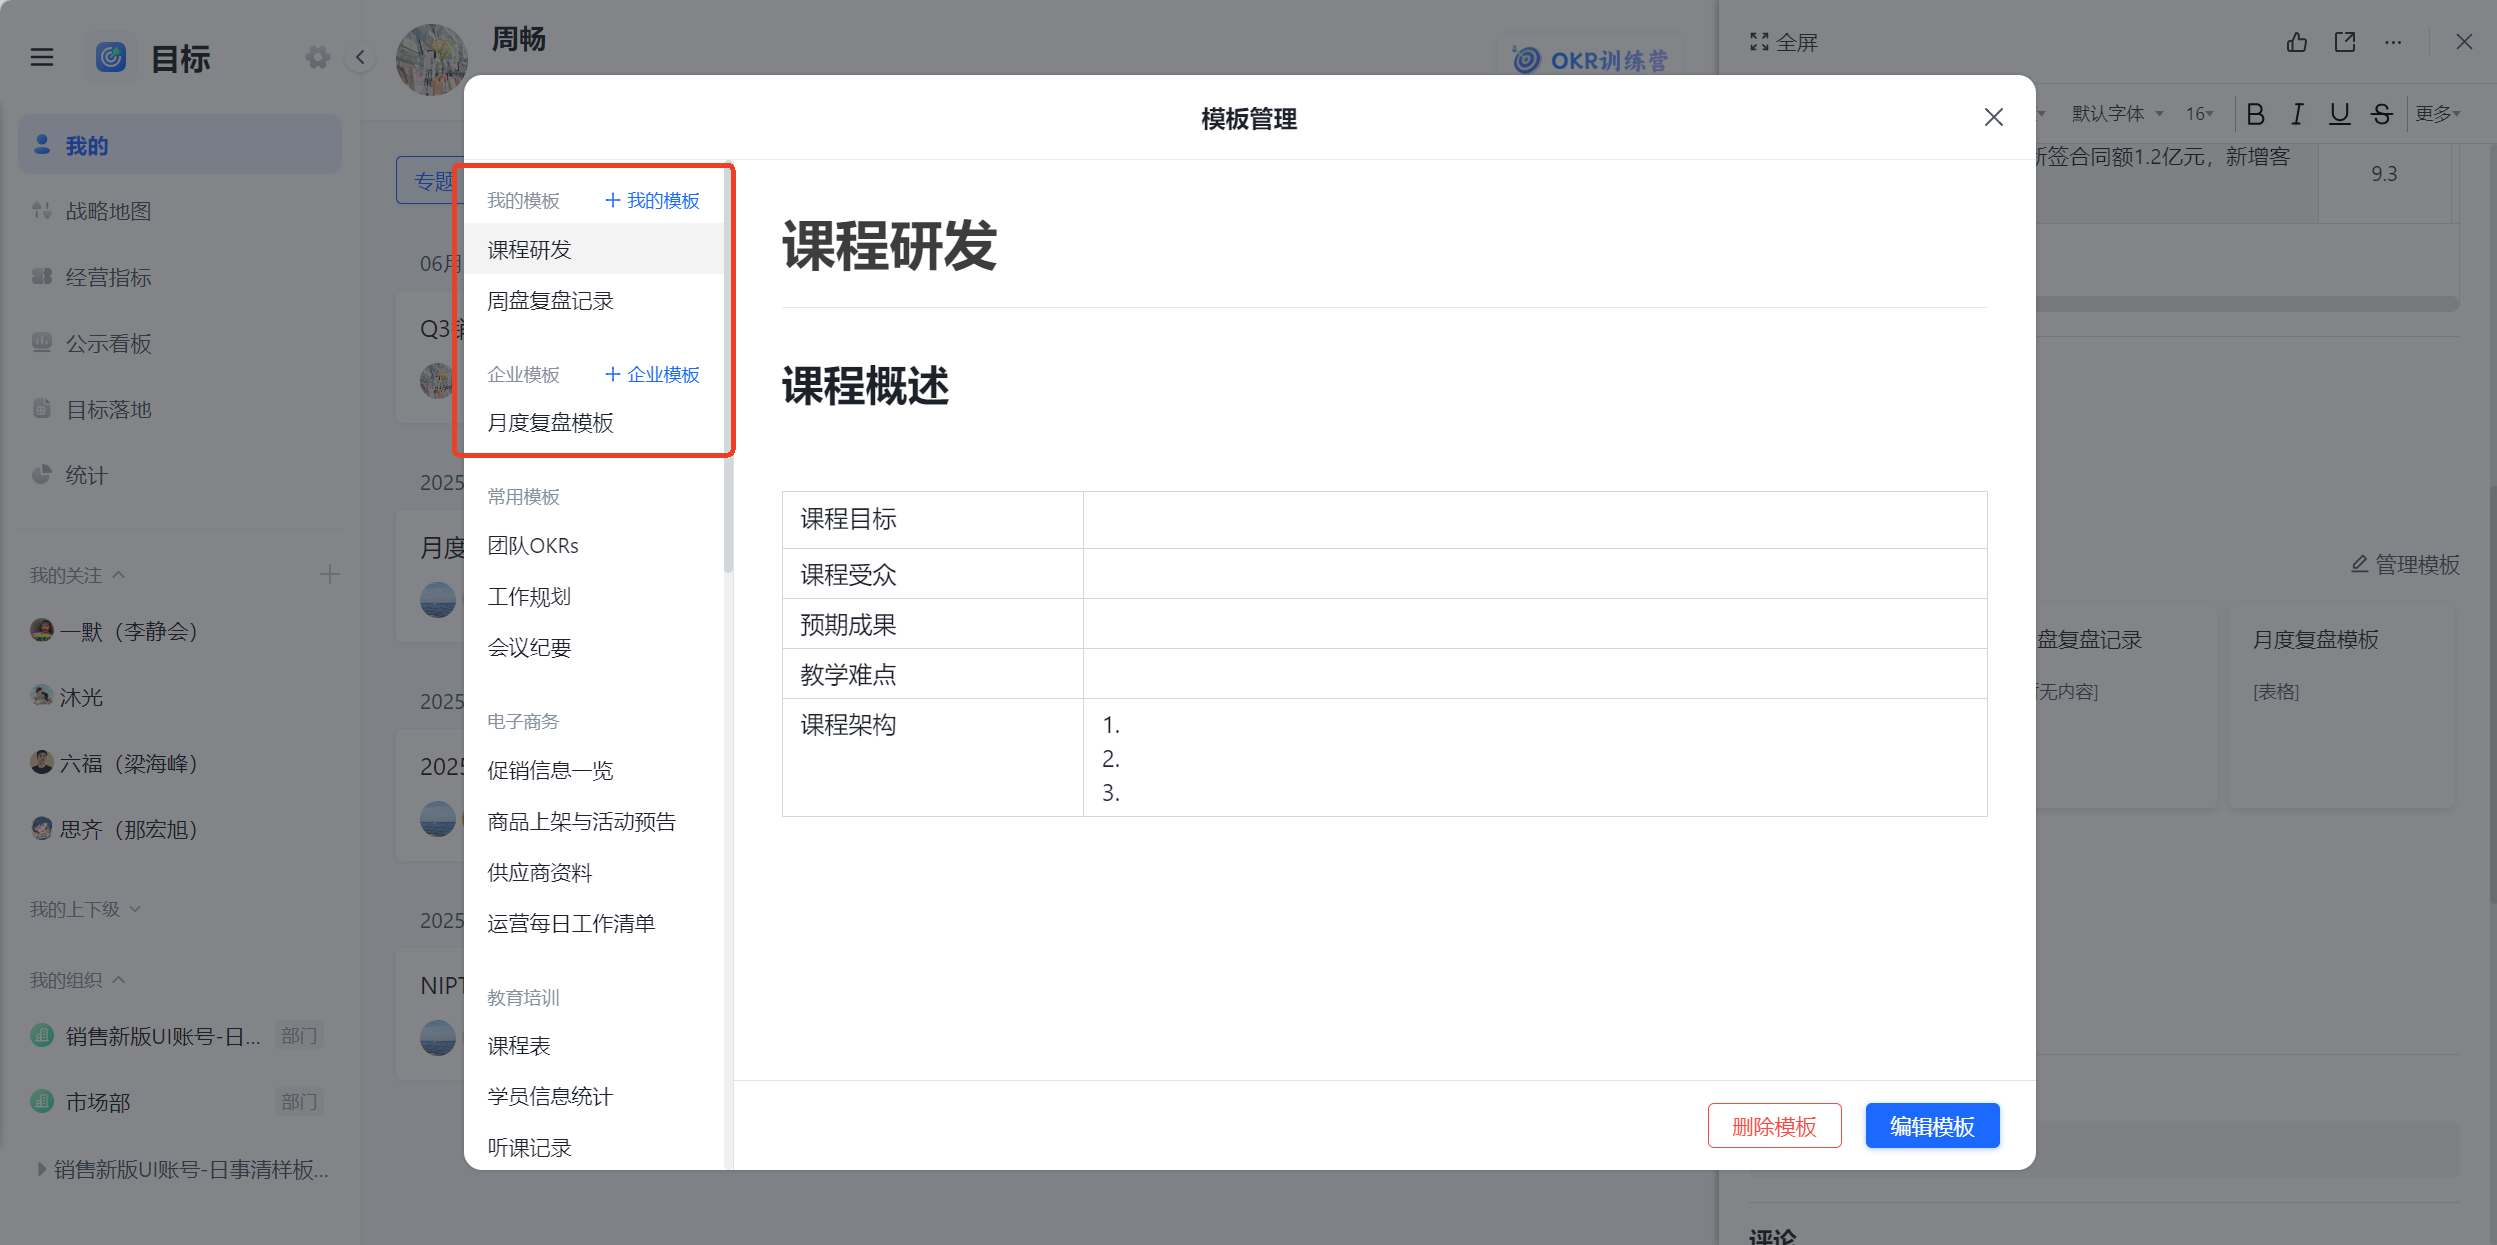Close the right detail panel
The image size is (2497, 1245).
click(2464, 42)
